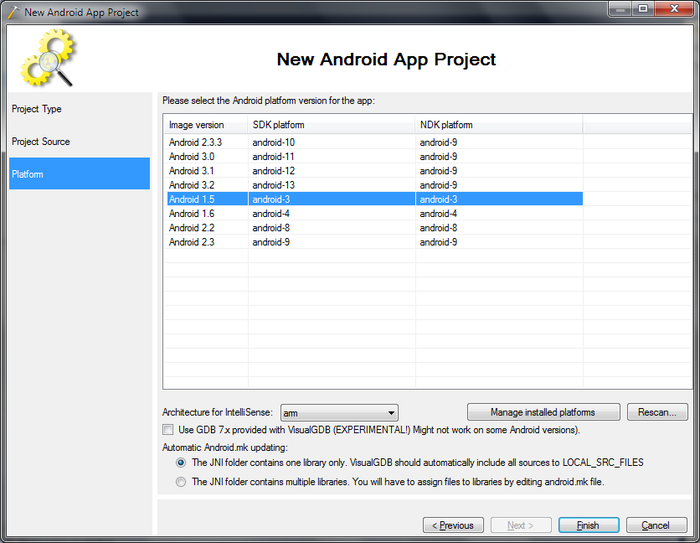Sort by SDK platform column header
The image size is (700, 543).
click(x=331, y=125)
